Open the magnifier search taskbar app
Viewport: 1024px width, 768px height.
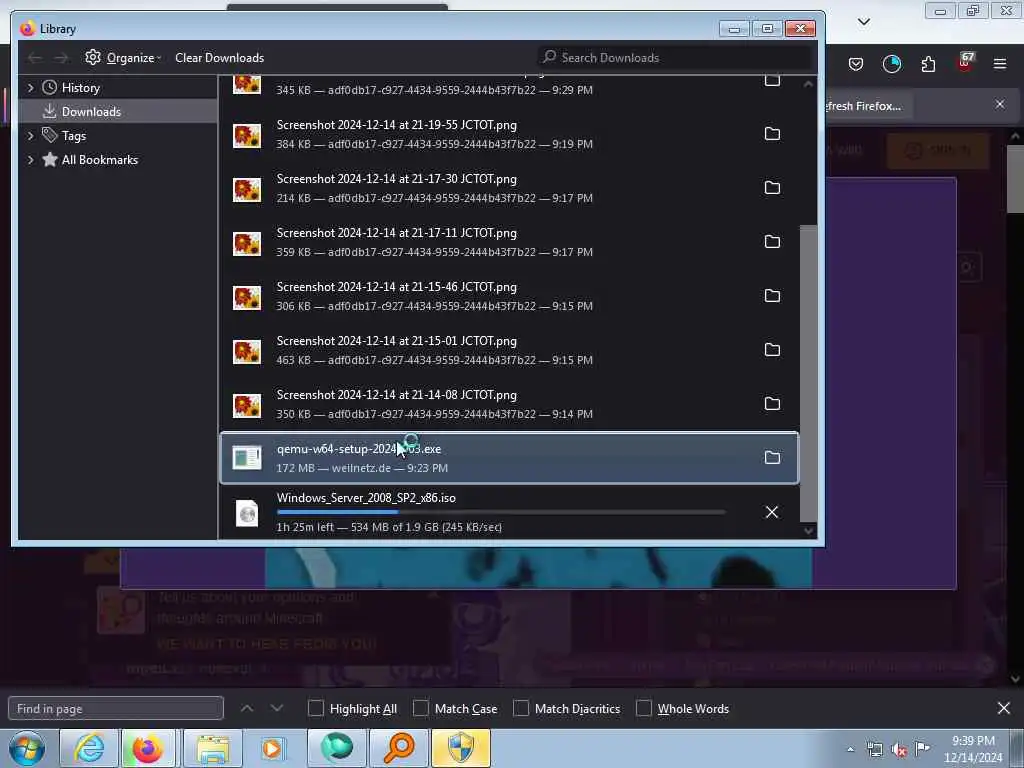click(399, 748)
